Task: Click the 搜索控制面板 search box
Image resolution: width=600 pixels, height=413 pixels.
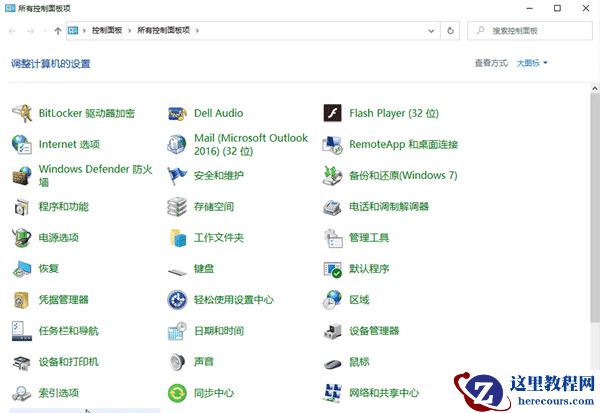Action: 530,31
